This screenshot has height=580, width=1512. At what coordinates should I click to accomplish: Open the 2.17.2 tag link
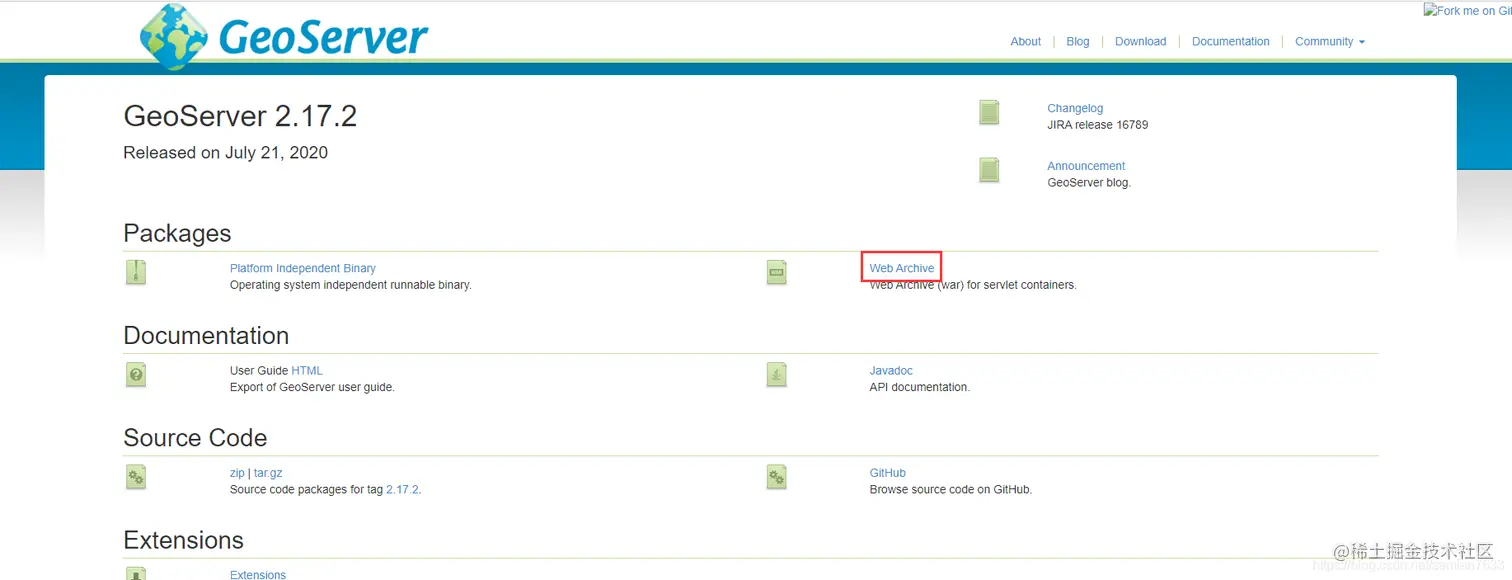coord(402,490)
